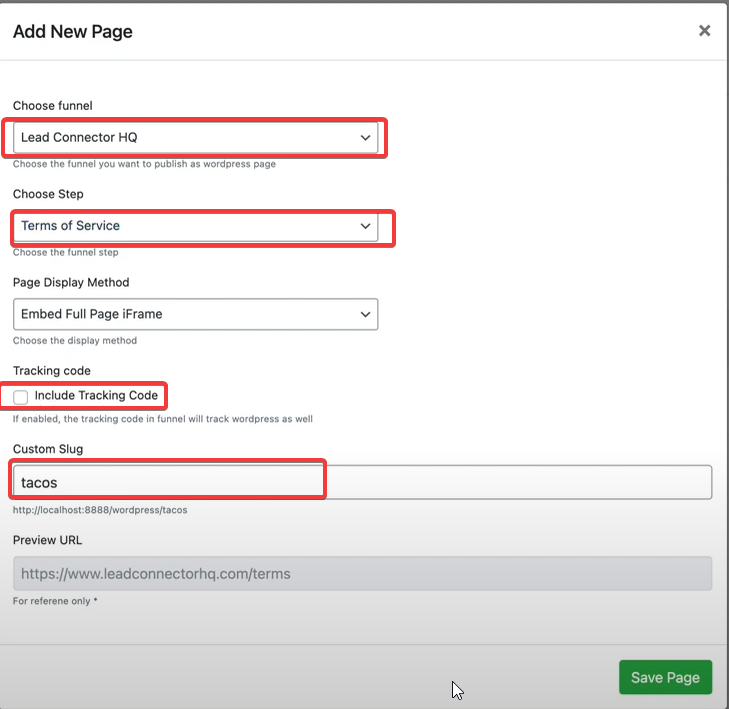The width and height of the screenshot is (729, 709).
Task: Click the Custom Slug field label
Action: (x=48, y=449)
